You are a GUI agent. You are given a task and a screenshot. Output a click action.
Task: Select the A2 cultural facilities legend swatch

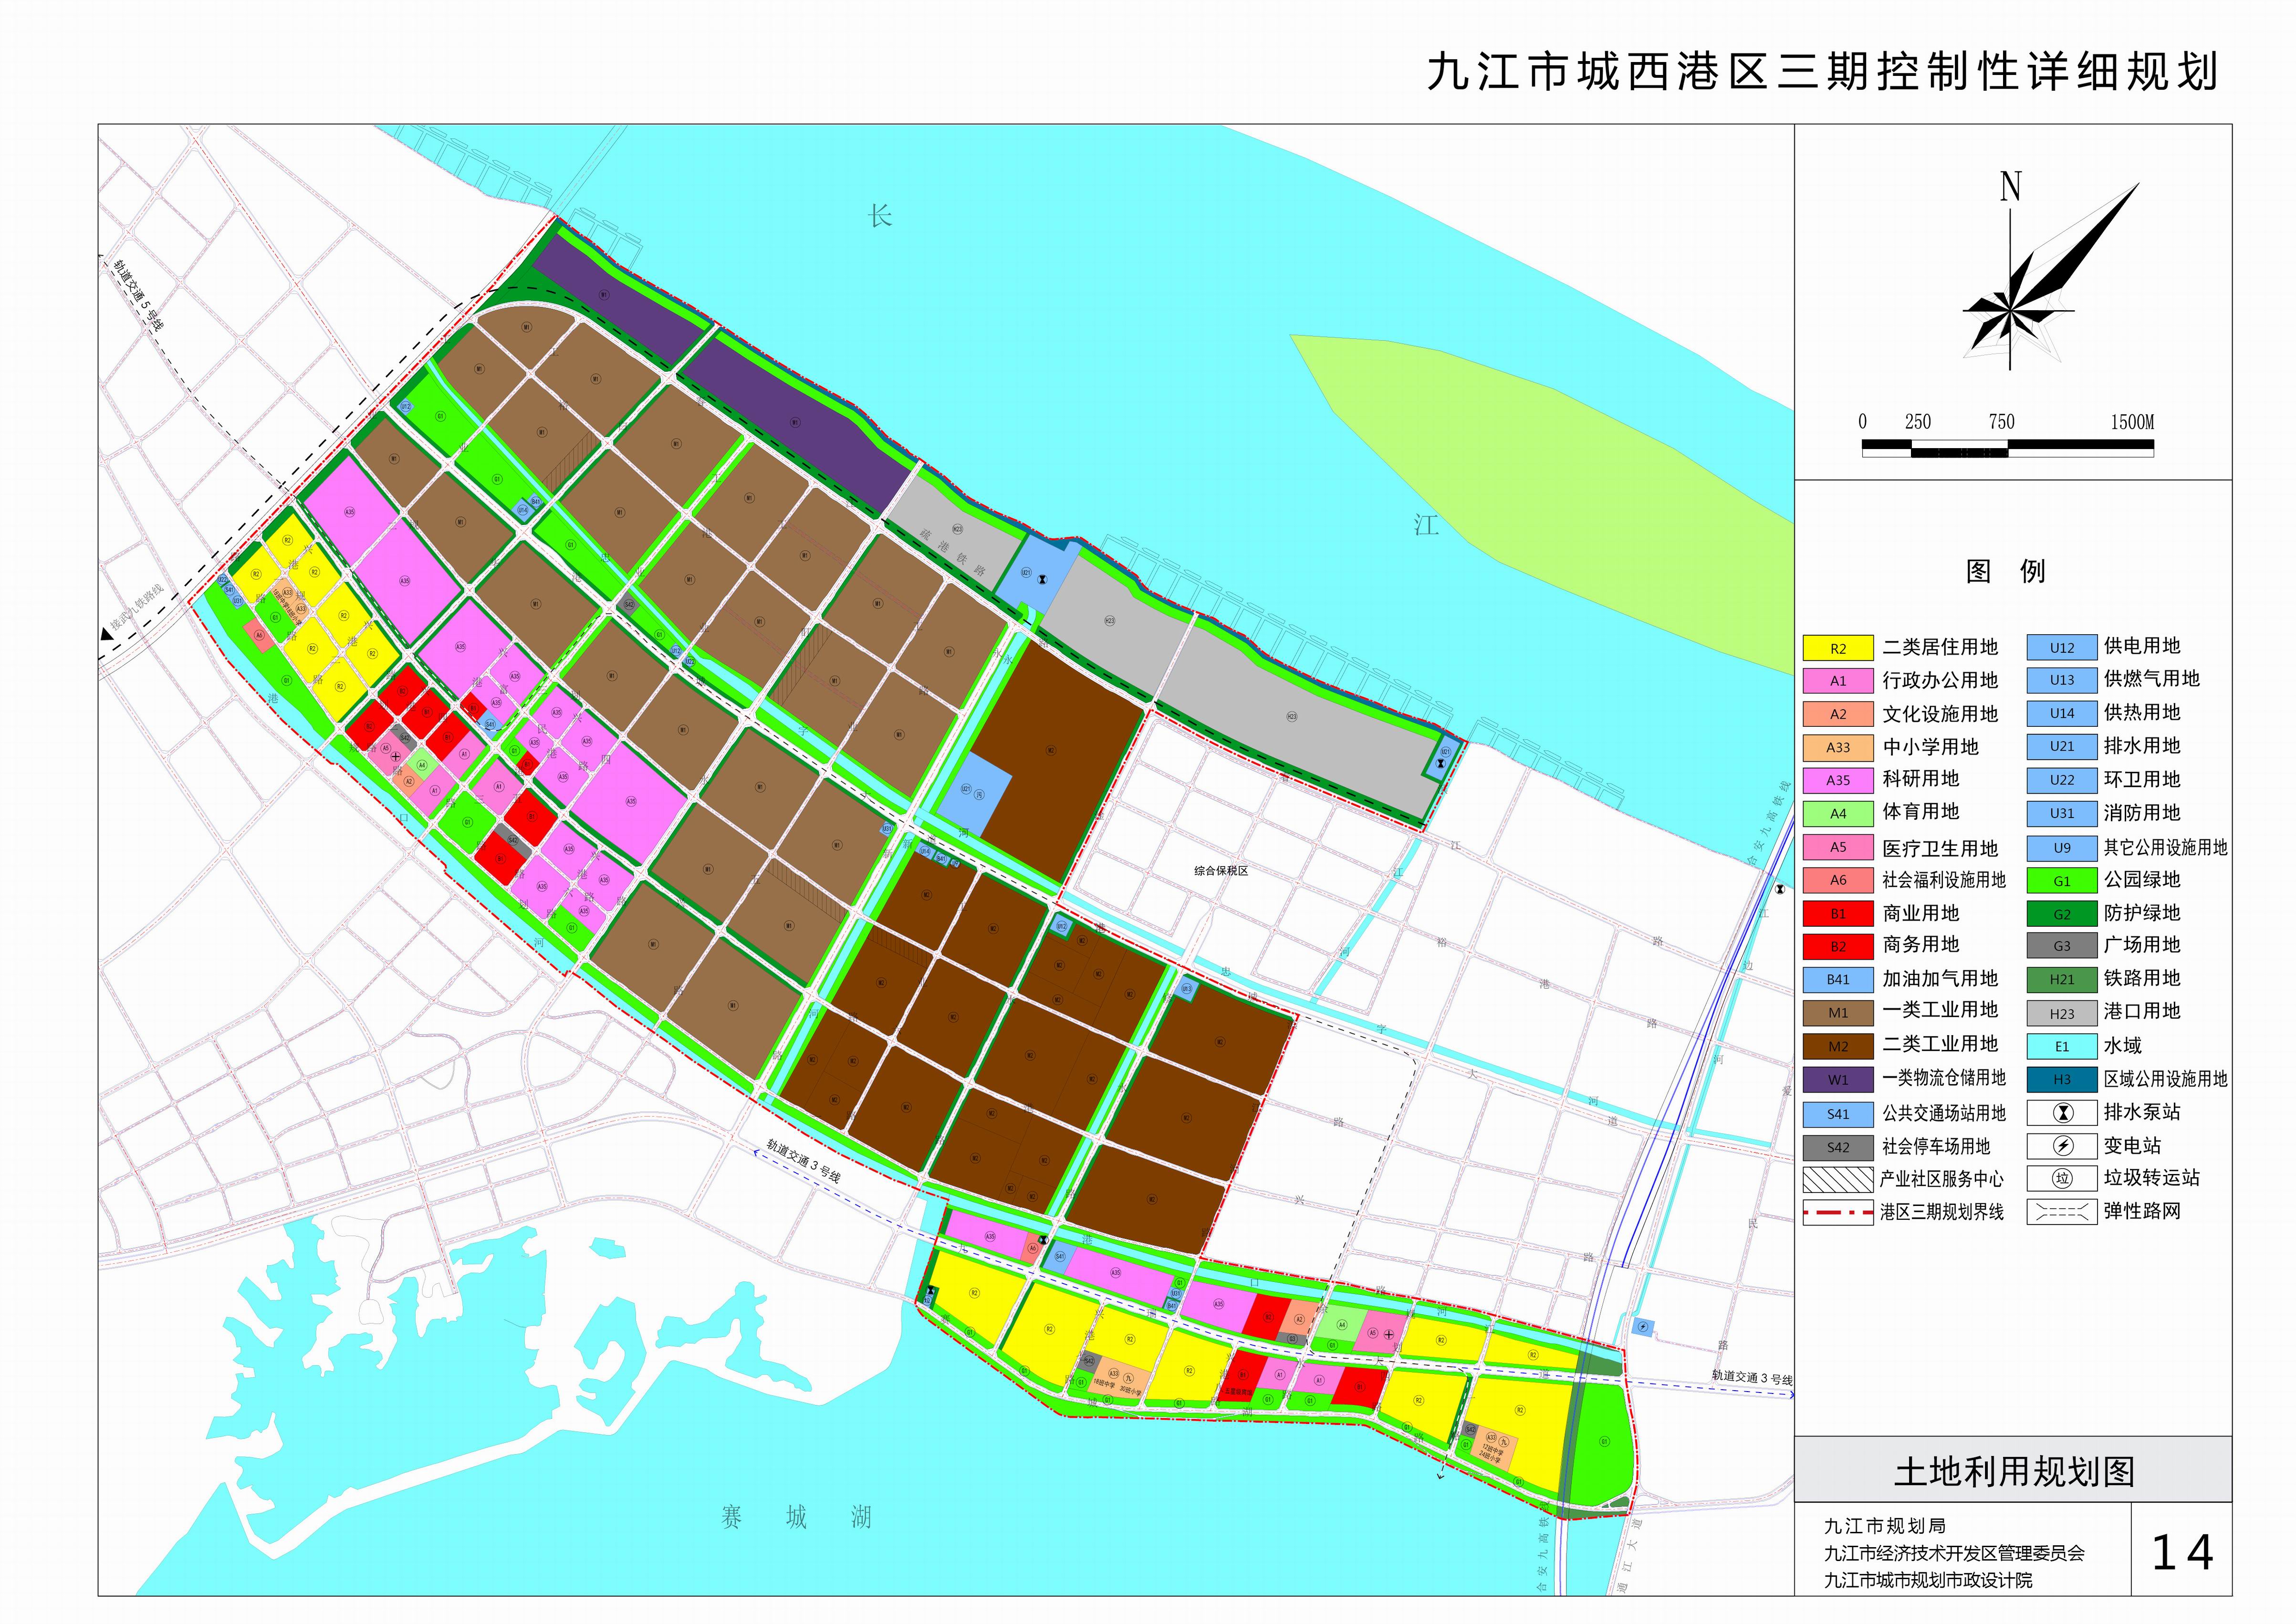click(1838, 714)
